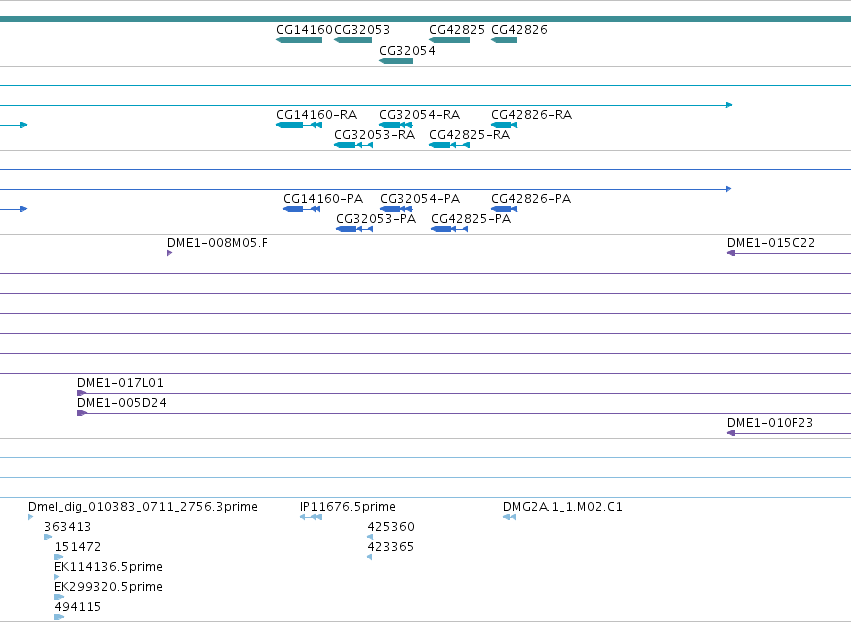
Task: Select the 425360 EST marker
Action: click(x=370, y=537)
